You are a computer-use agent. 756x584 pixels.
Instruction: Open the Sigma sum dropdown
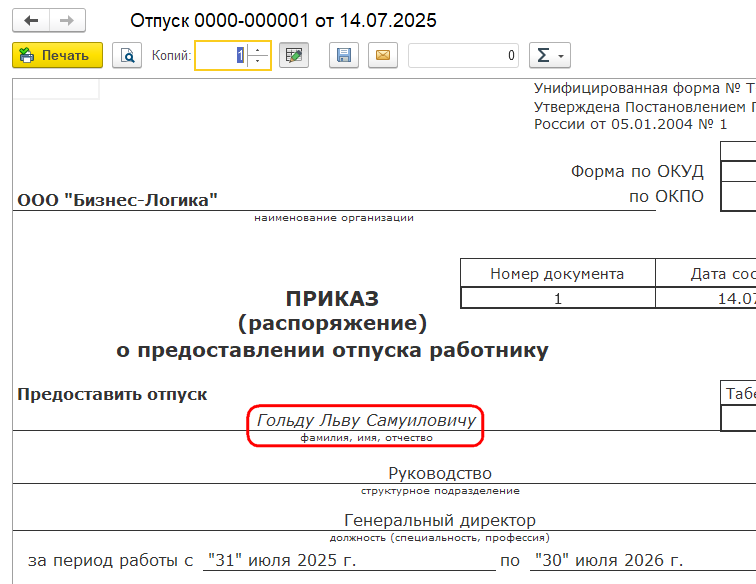click(550, 55)
